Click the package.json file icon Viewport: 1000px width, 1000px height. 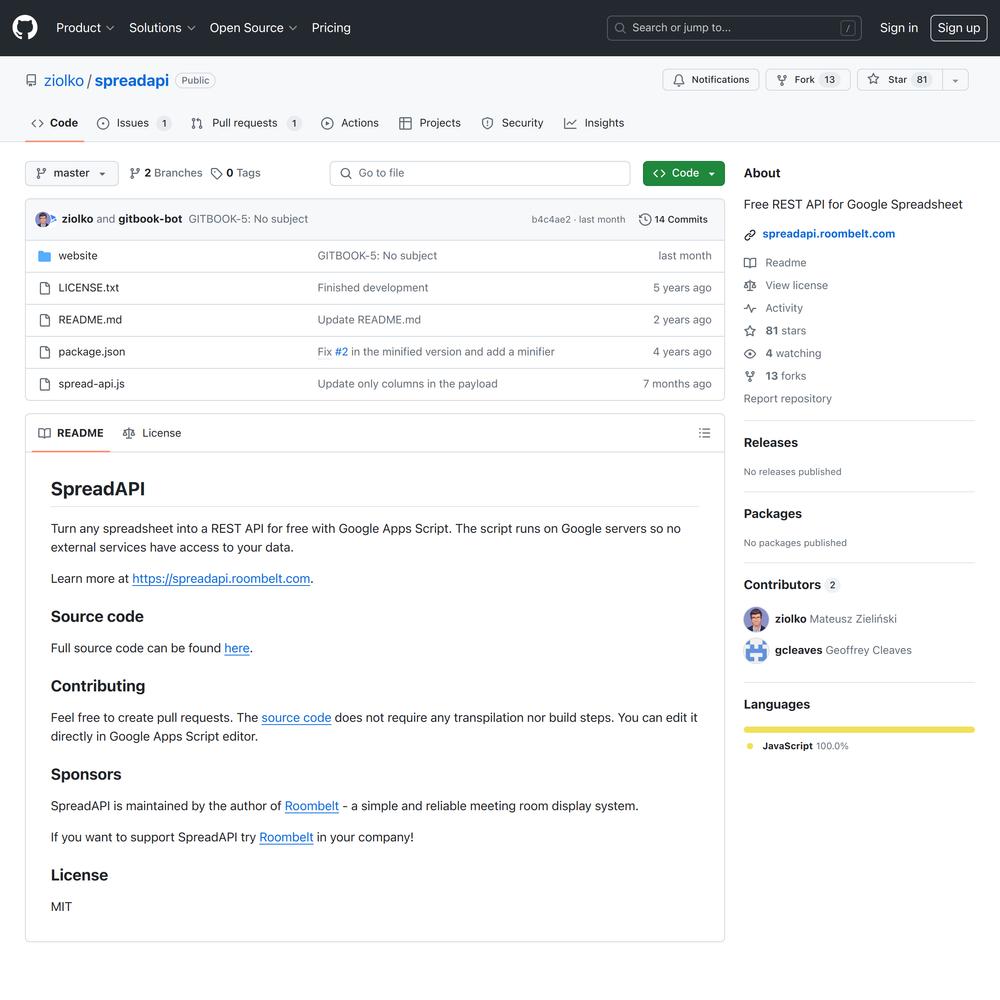tap(45, 352)
